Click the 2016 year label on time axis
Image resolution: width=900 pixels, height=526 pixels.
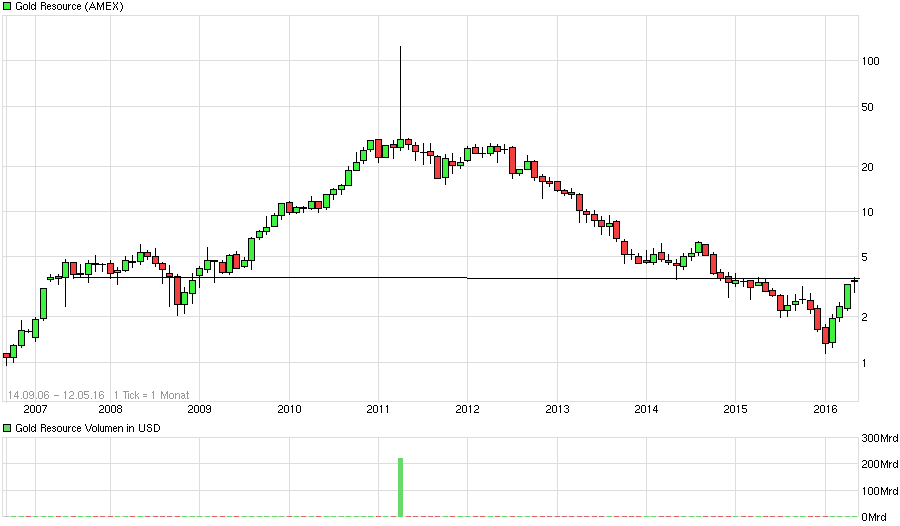coord(825,409)
